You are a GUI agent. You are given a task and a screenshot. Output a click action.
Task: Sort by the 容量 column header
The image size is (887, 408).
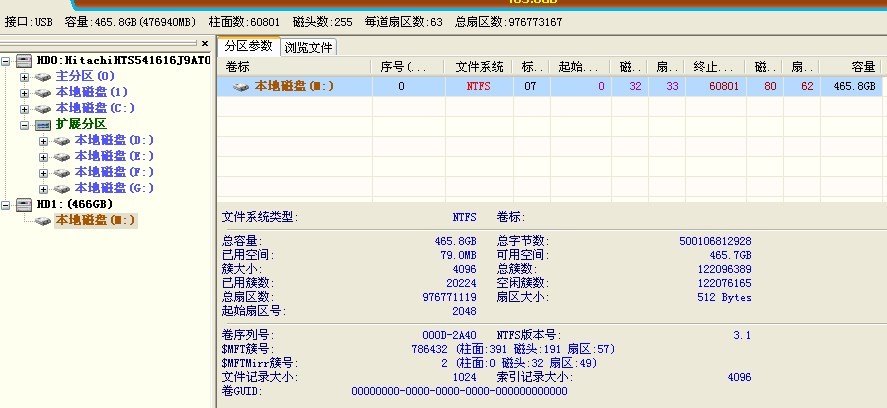(850, 67)
